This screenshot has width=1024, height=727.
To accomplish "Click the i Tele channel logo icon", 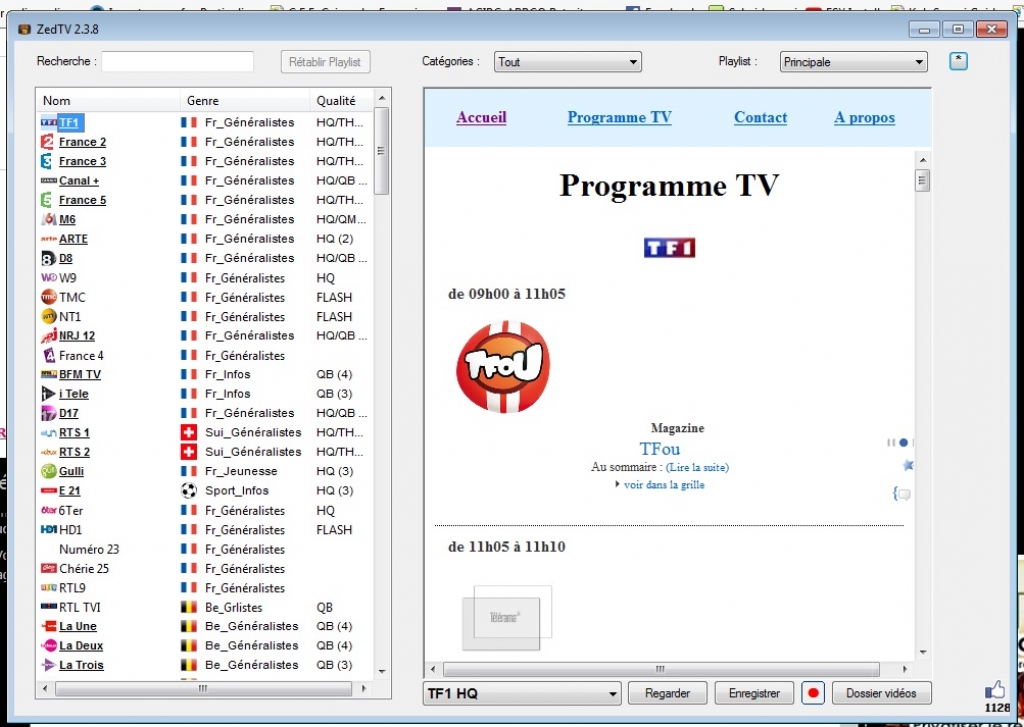I will 49,394.
